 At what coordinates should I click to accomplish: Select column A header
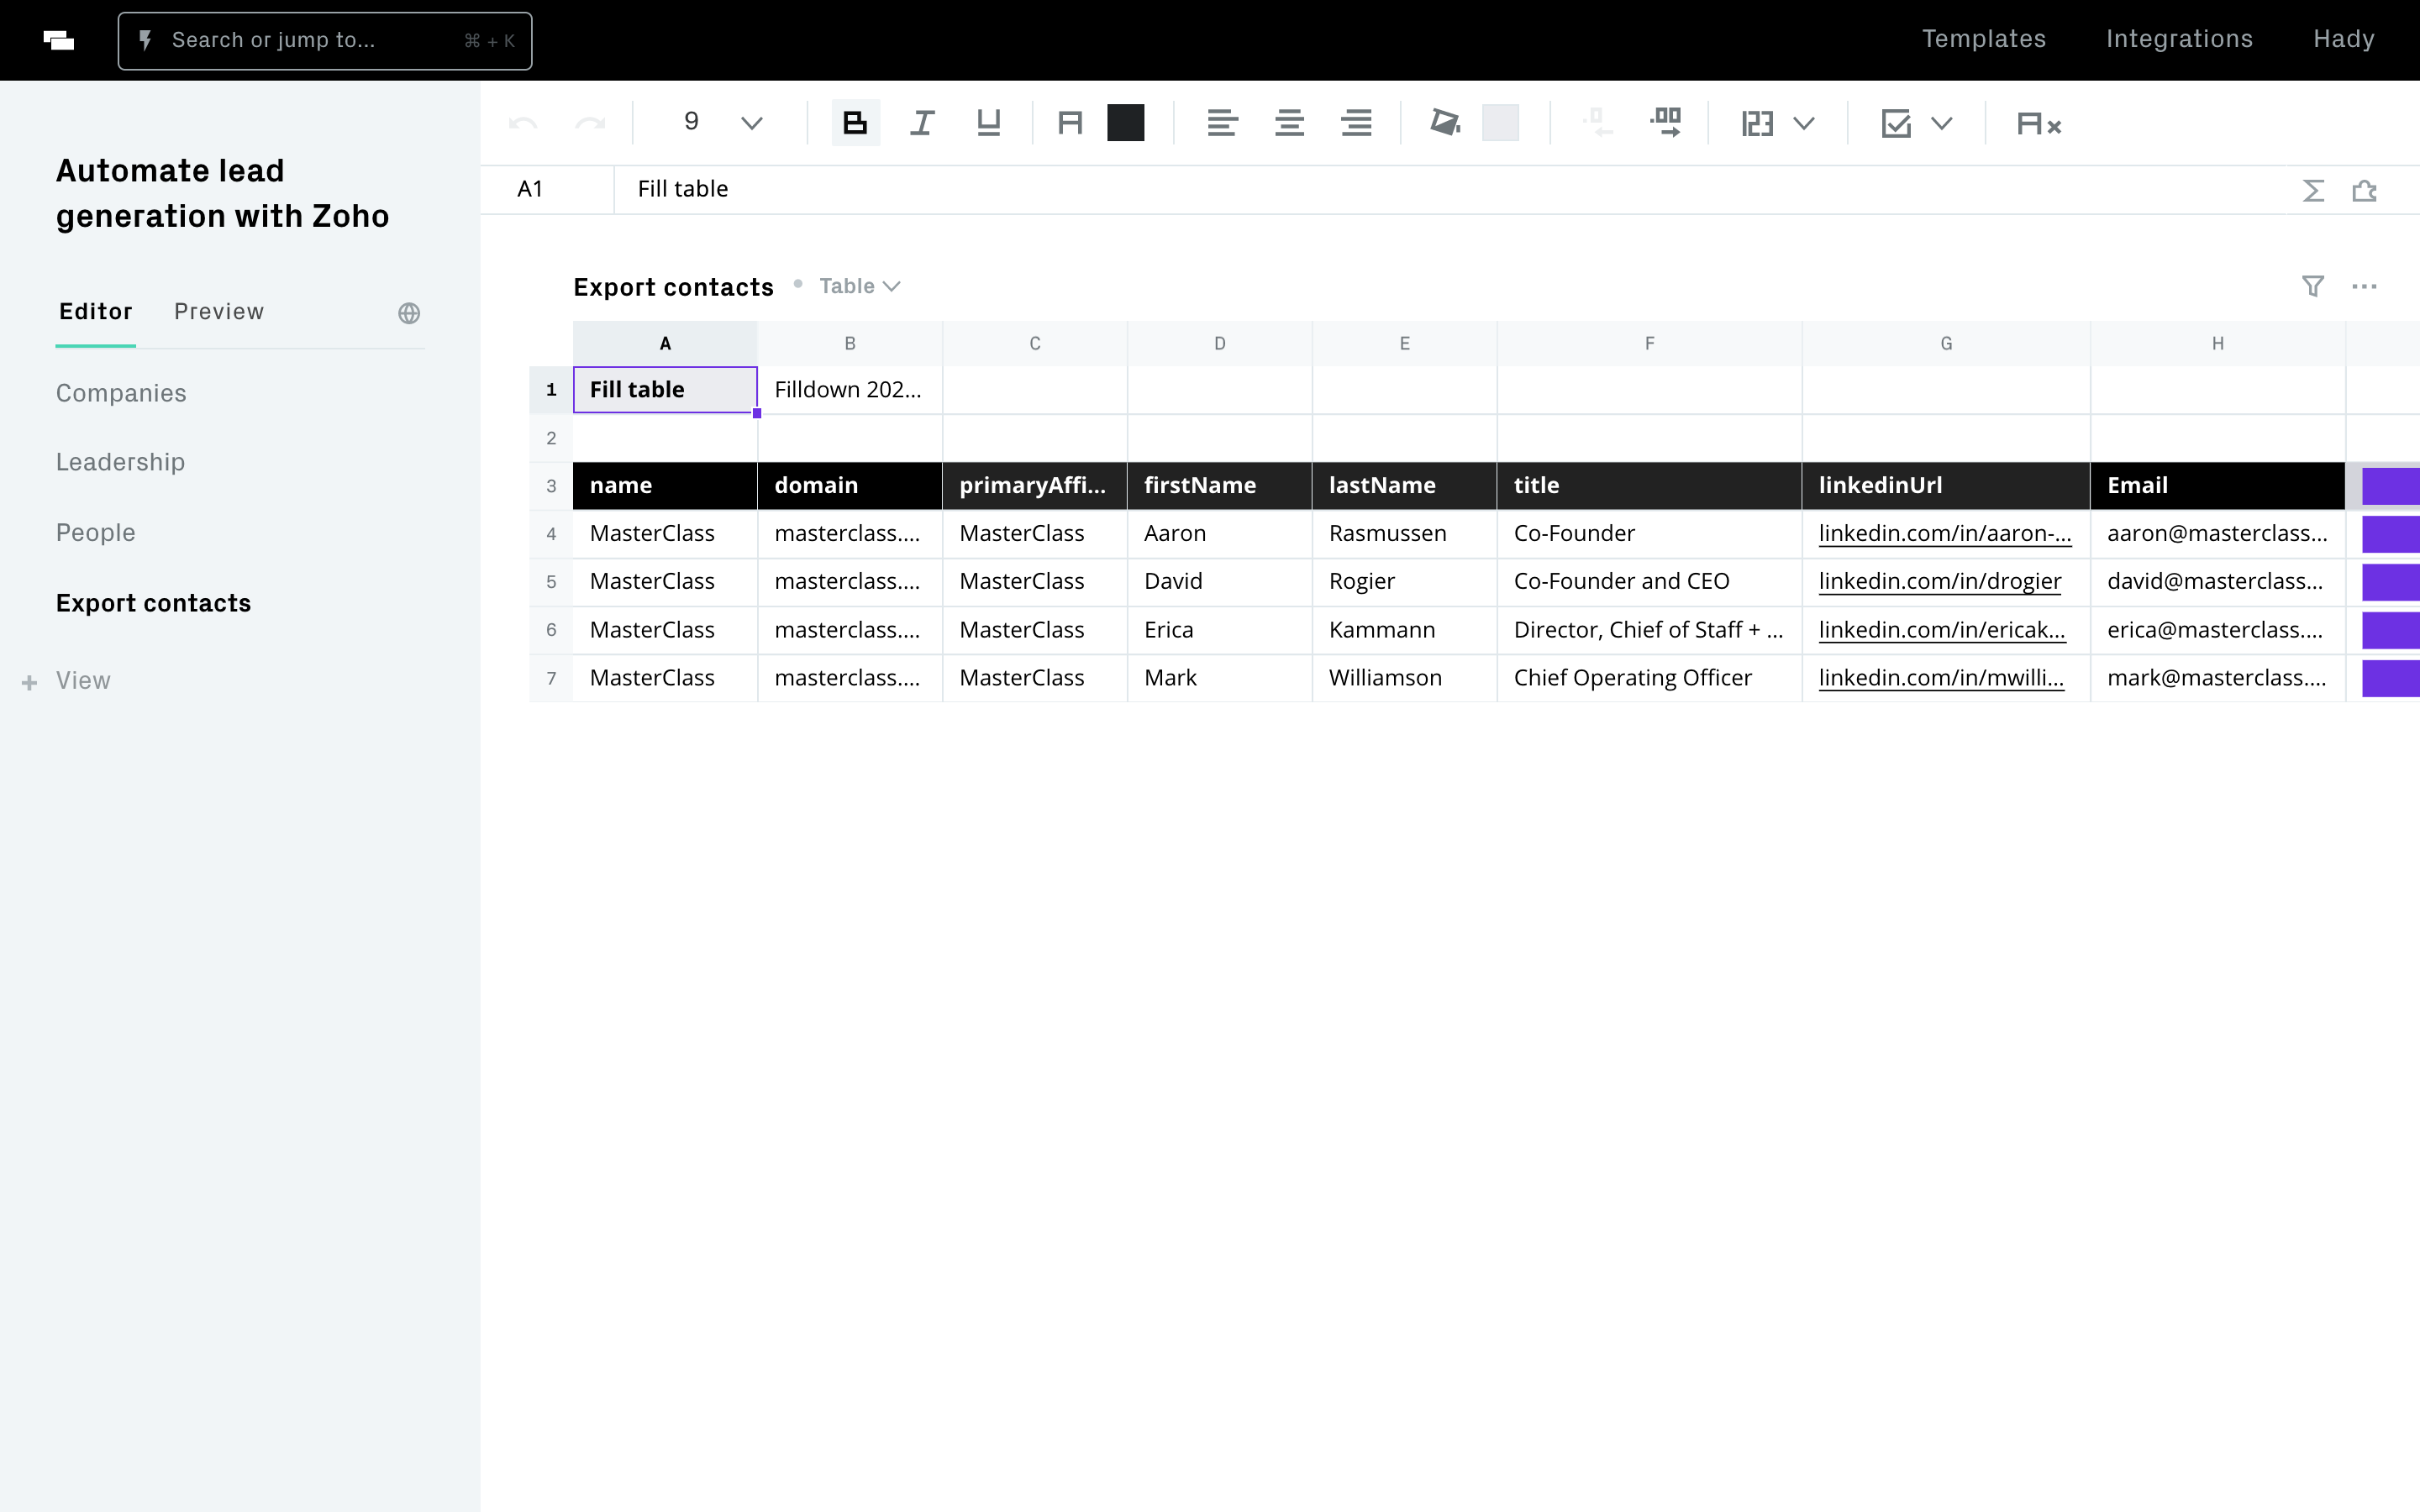665,343
